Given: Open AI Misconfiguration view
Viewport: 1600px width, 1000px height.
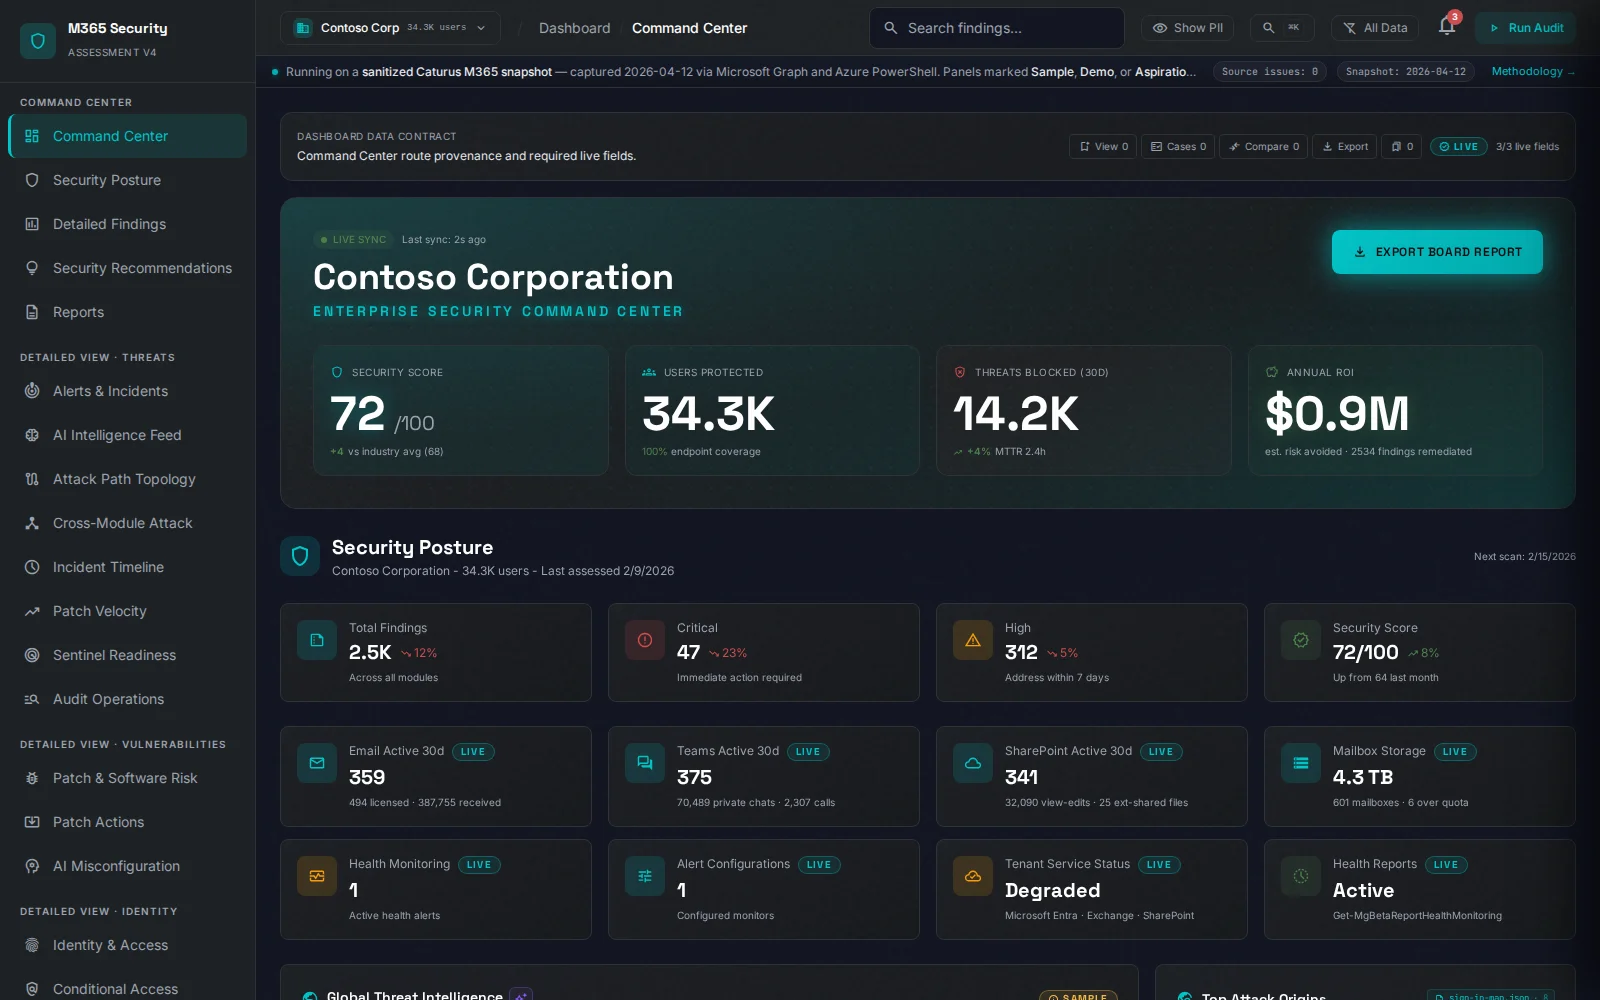Looking at the screenshot, I should tap(127, 866).
